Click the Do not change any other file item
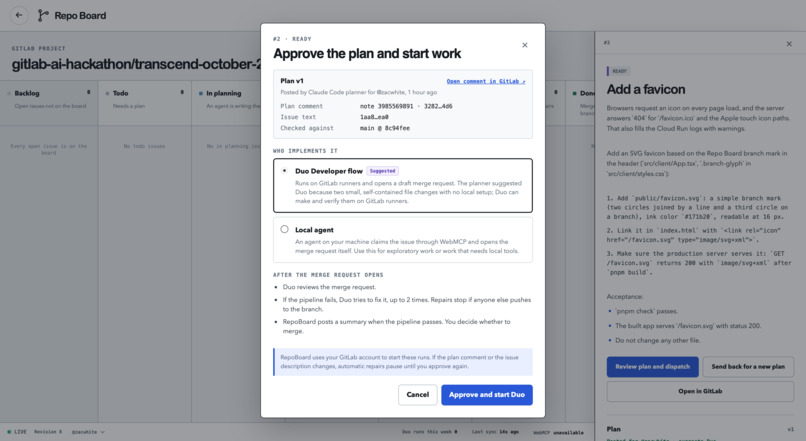The image size is (806, 441). tap(657, 340)
